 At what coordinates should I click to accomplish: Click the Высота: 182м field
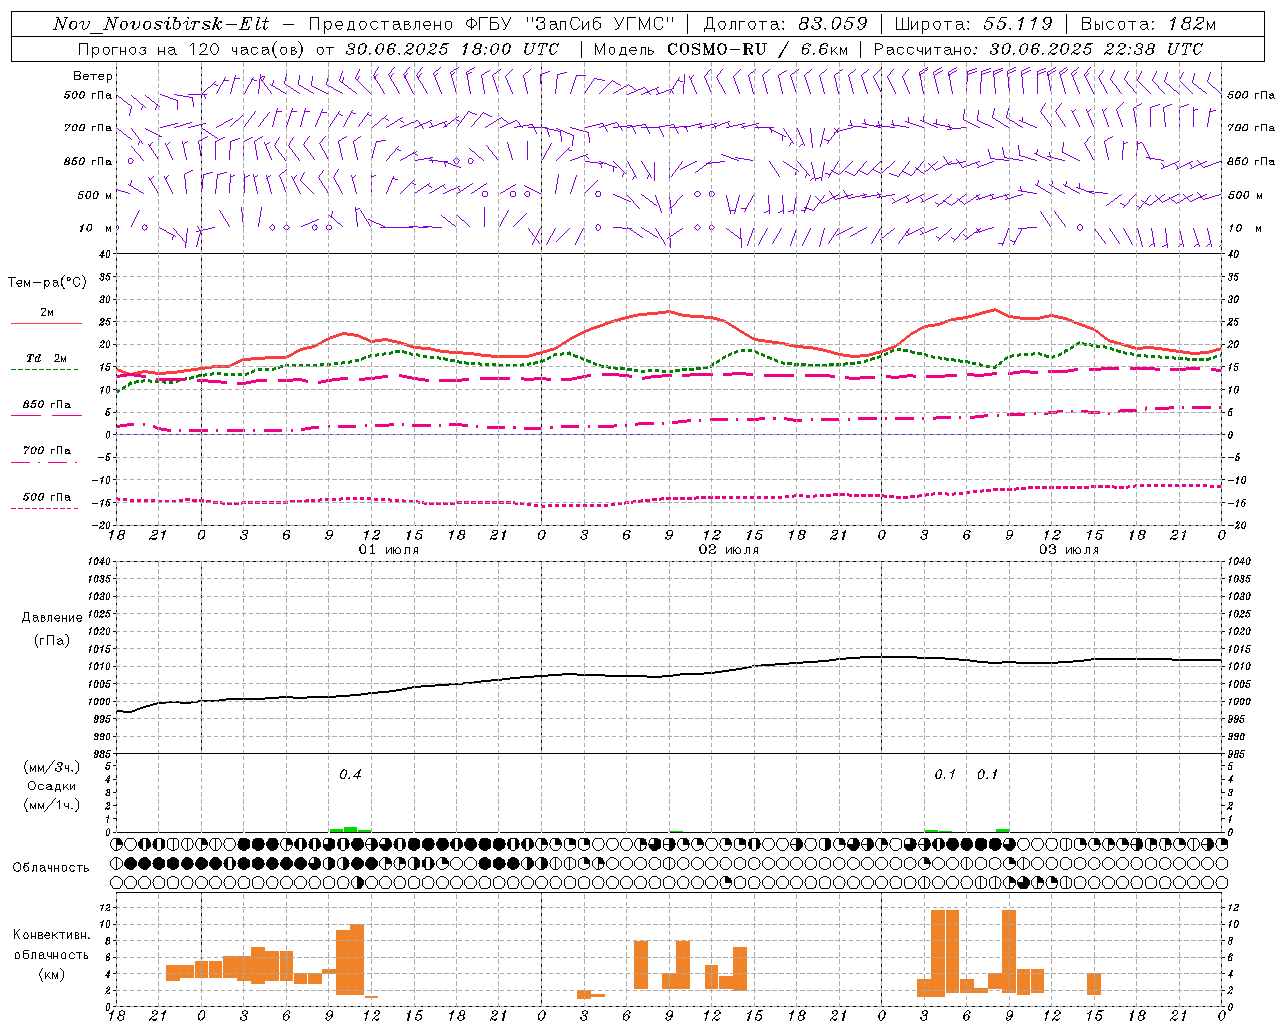pyautogui.click(x=1148, y=24)
